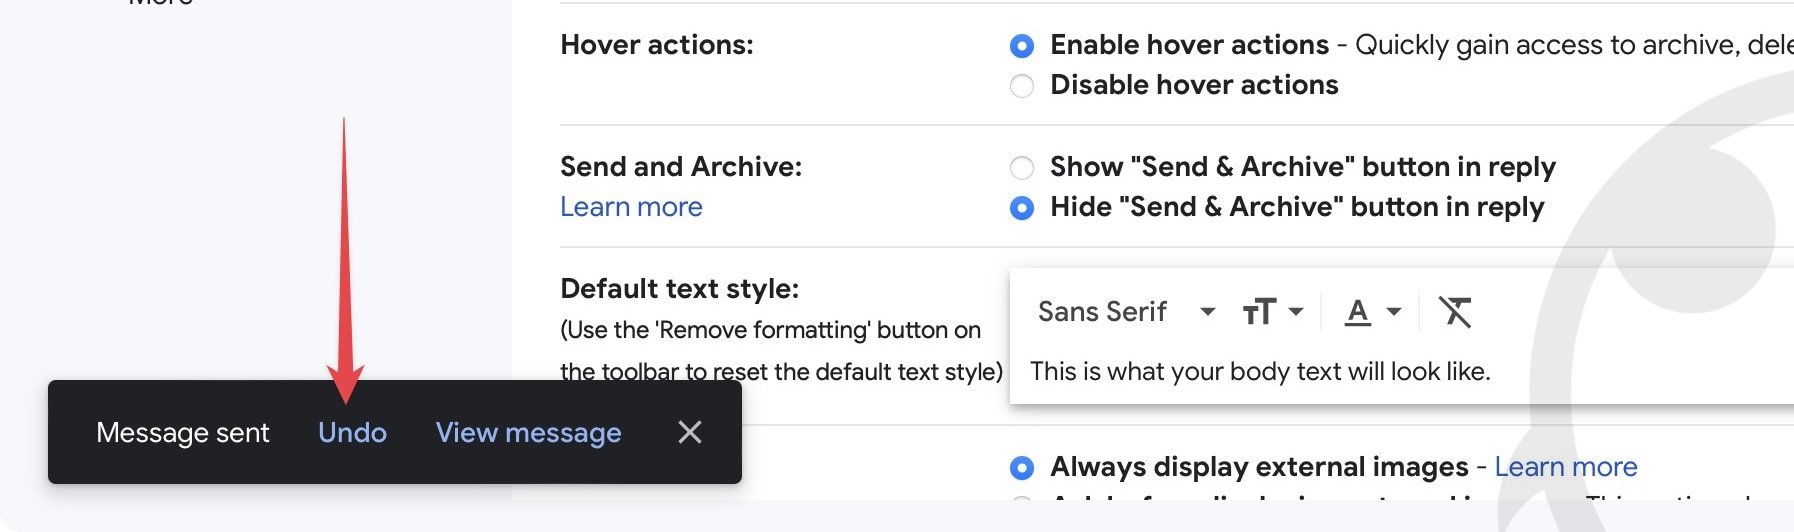Select Always display external images radio
The height and width of the screenshot is (532, 1794).
pyautogui.click(x=1022, y=467)
